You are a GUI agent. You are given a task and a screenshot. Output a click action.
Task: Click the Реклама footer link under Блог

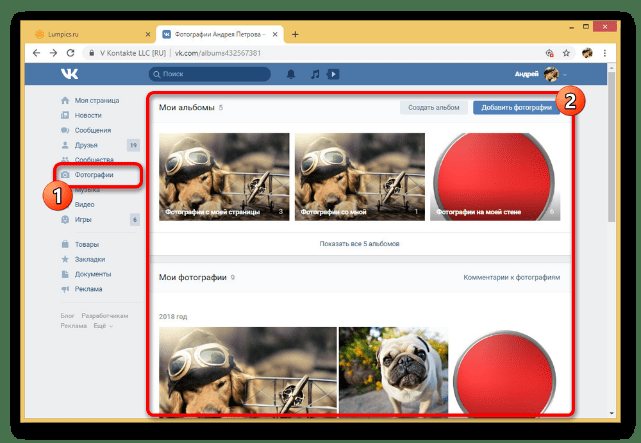point(74,326)
